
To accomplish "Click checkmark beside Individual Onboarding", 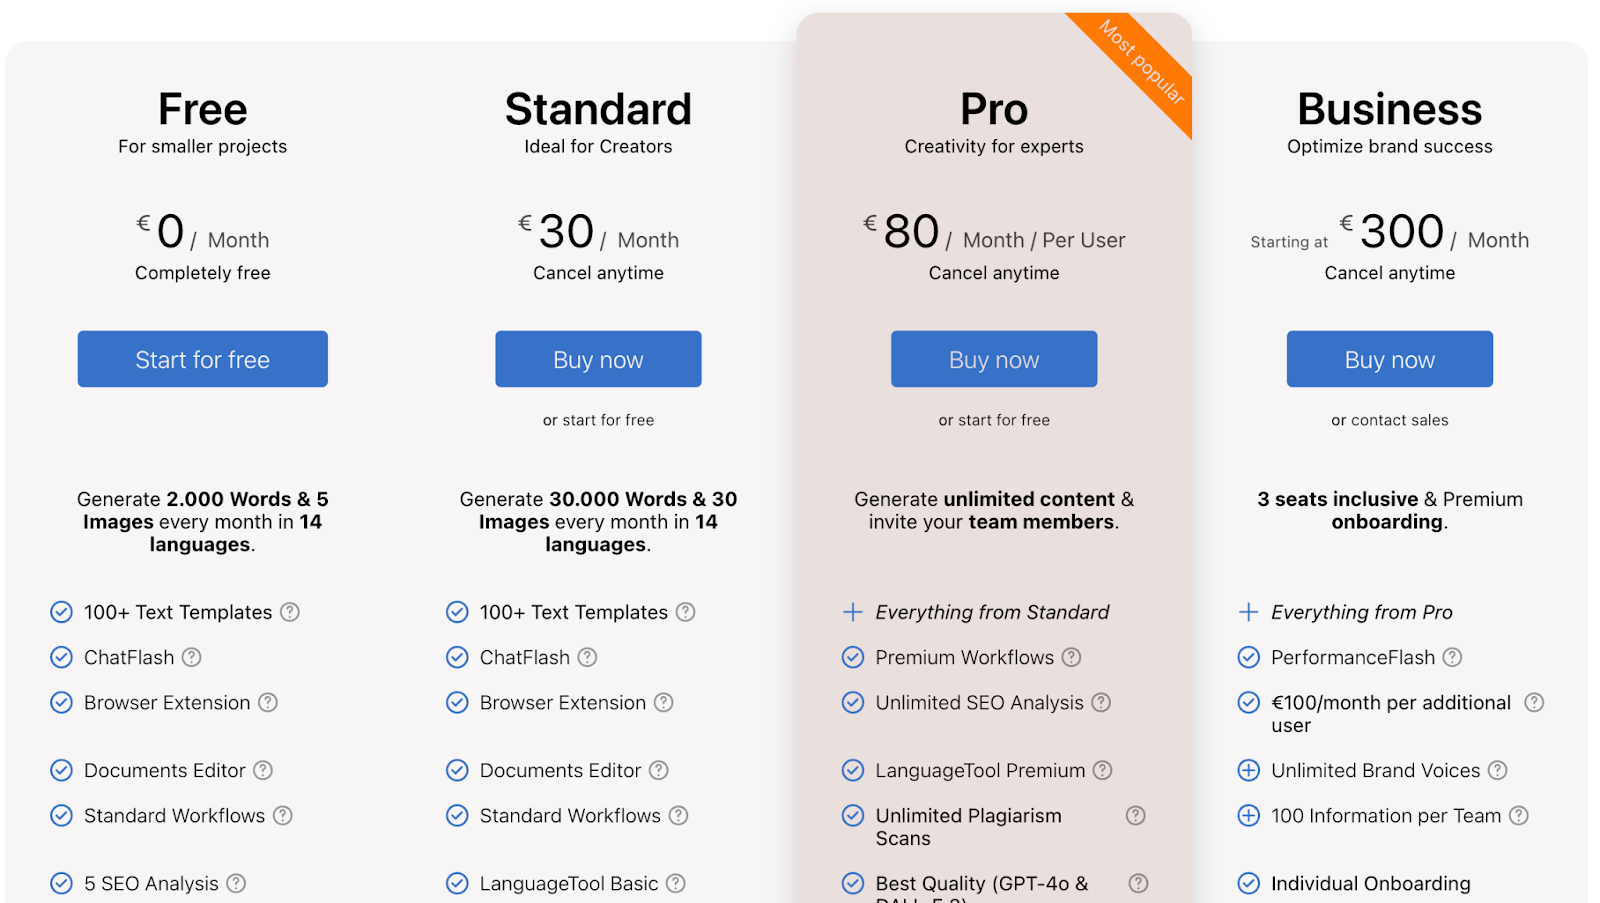I will point(1249,883).
